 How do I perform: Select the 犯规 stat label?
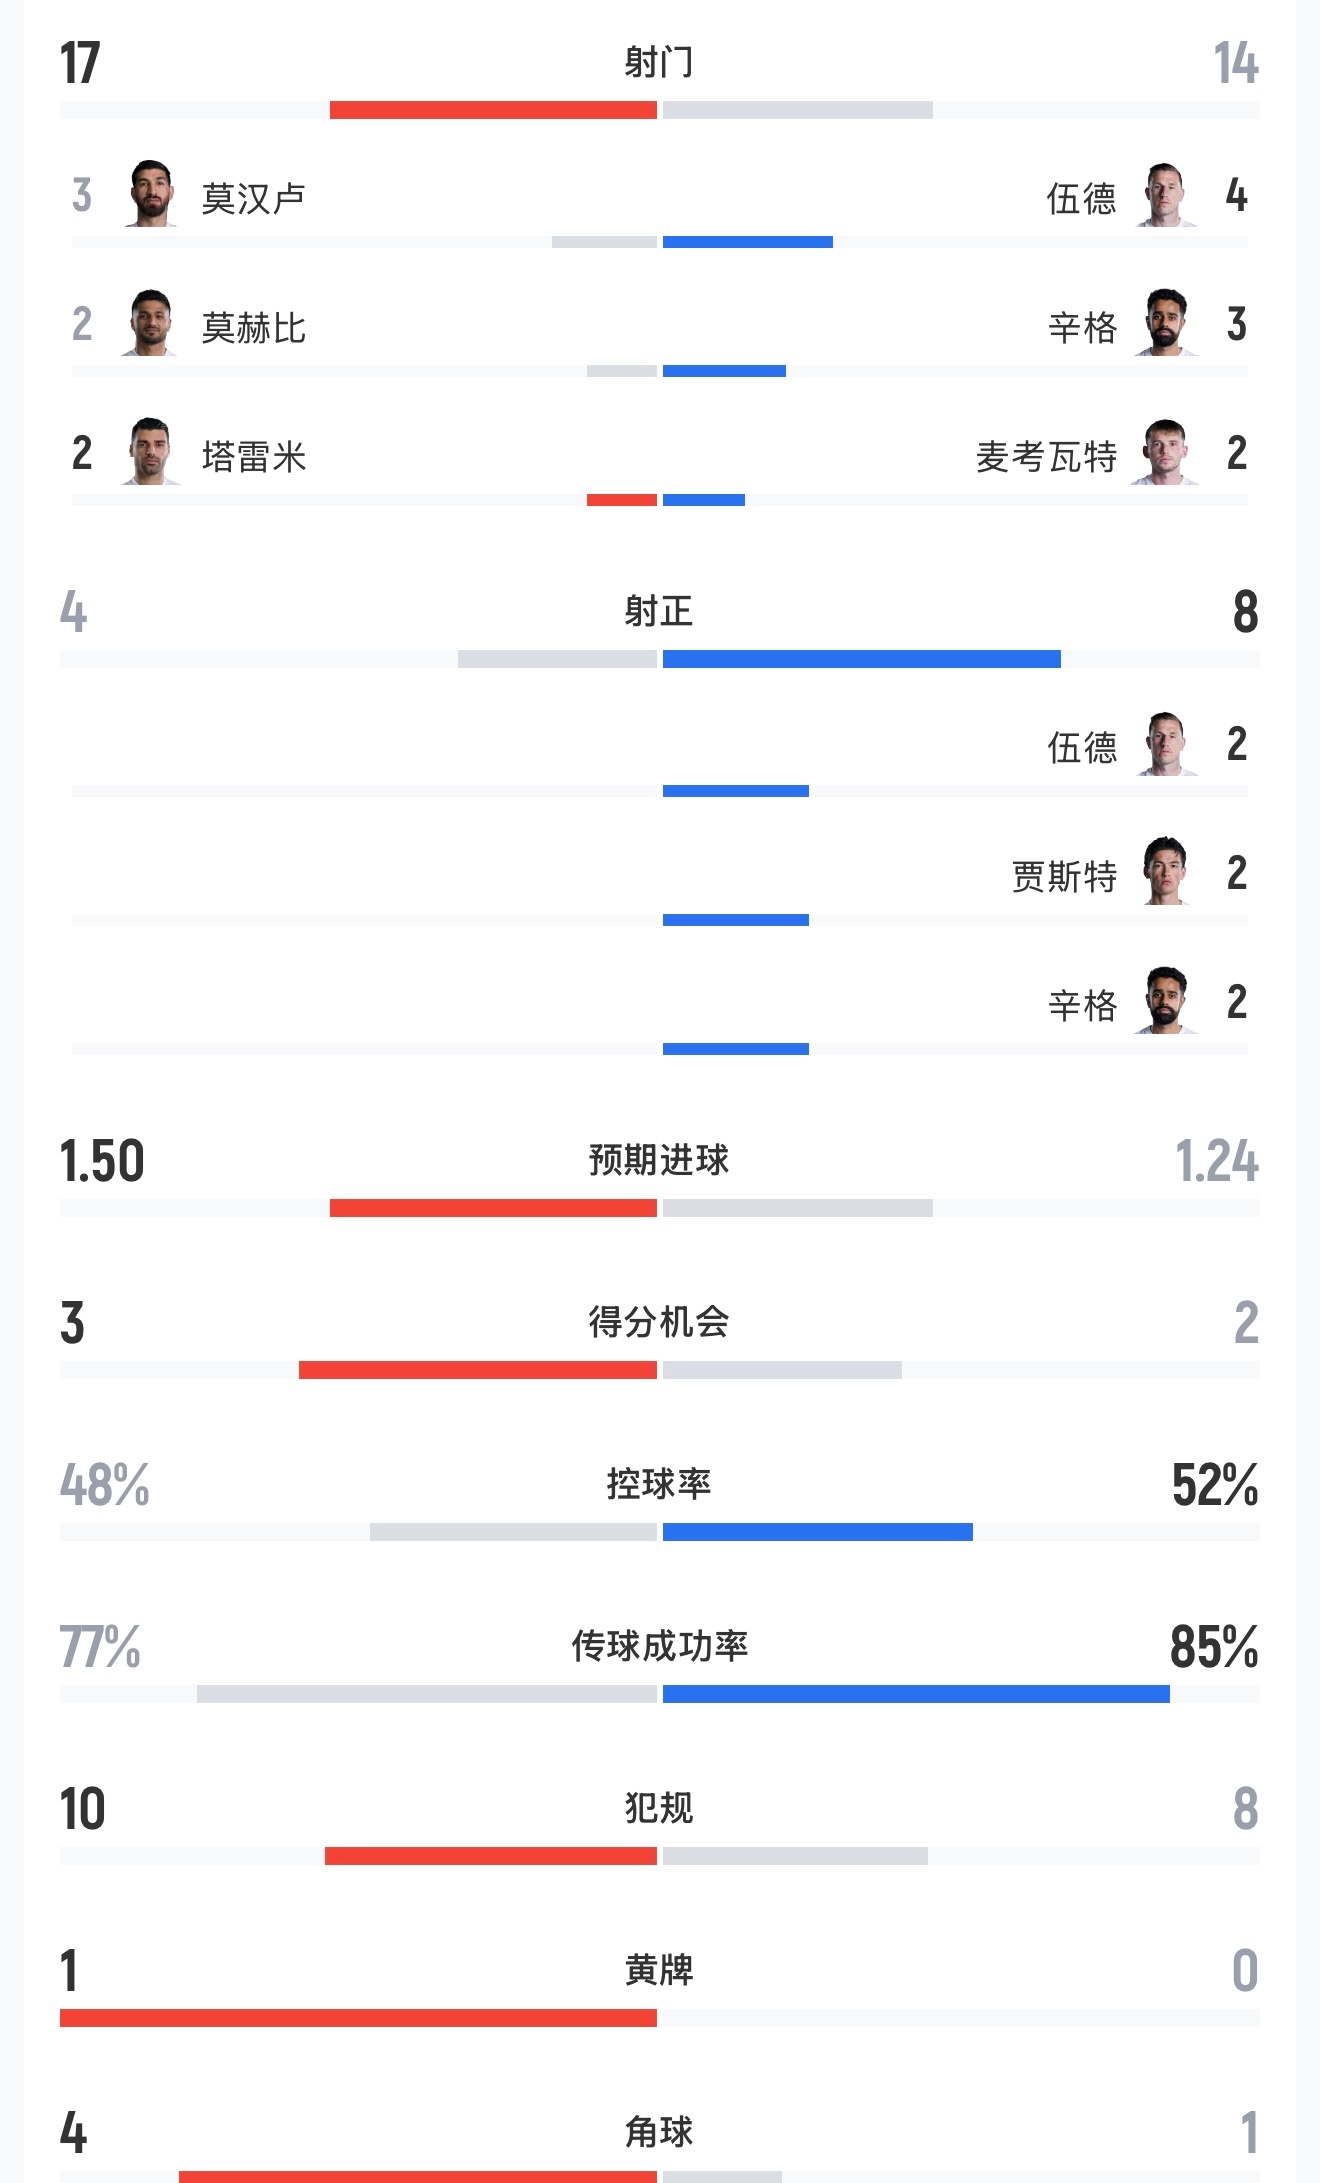coord(658,1808)
